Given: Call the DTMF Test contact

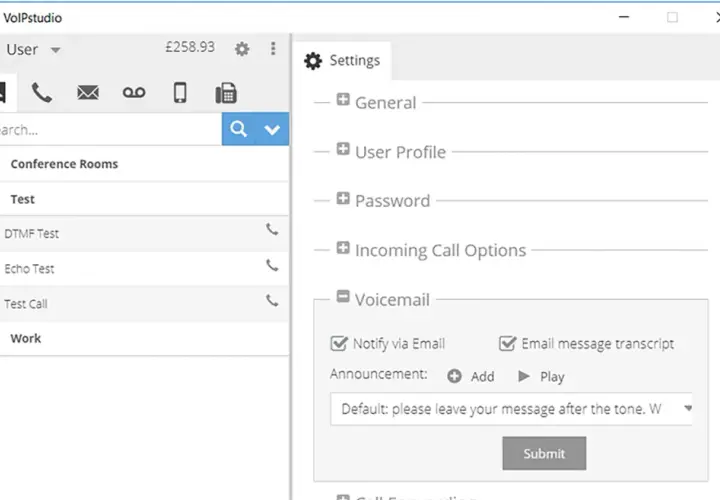Looking at the screenshot, I should pyautogui.click(x=272, y=229).
